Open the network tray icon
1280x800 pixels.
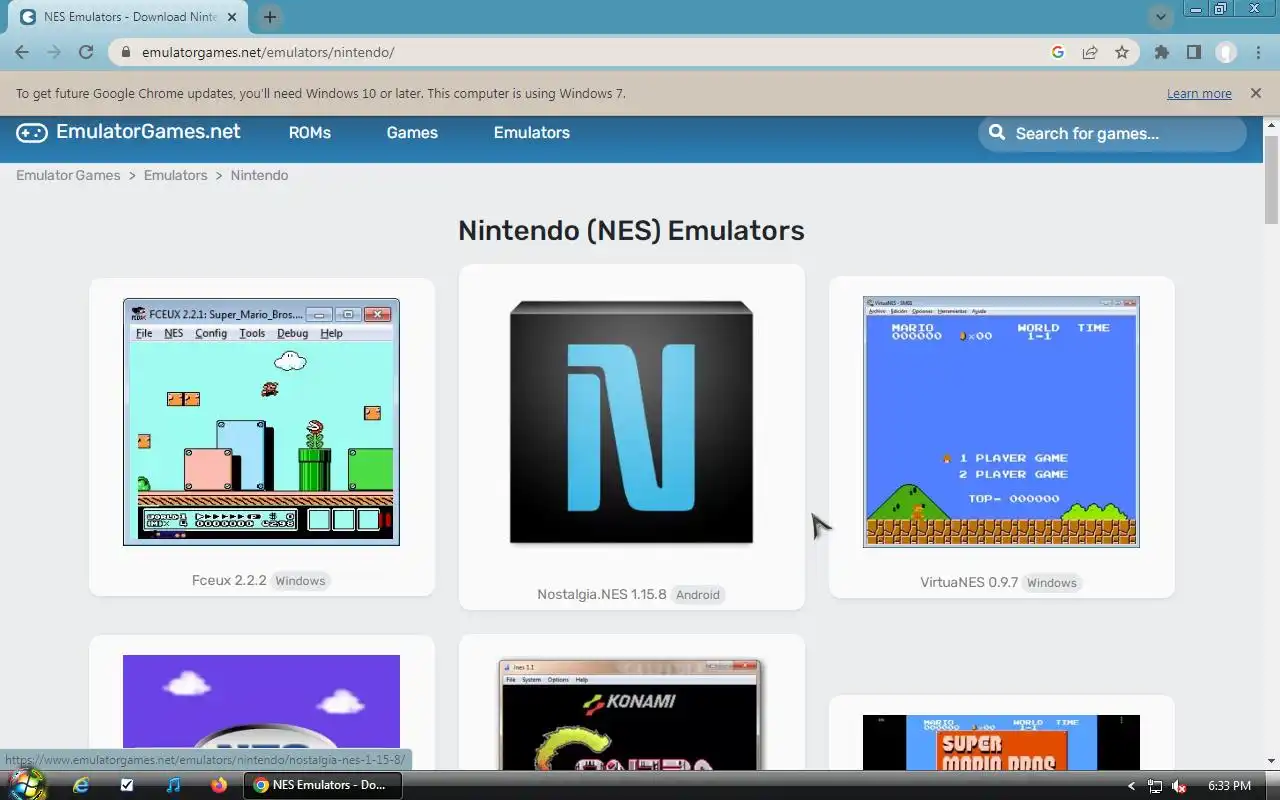[1155, 786]
